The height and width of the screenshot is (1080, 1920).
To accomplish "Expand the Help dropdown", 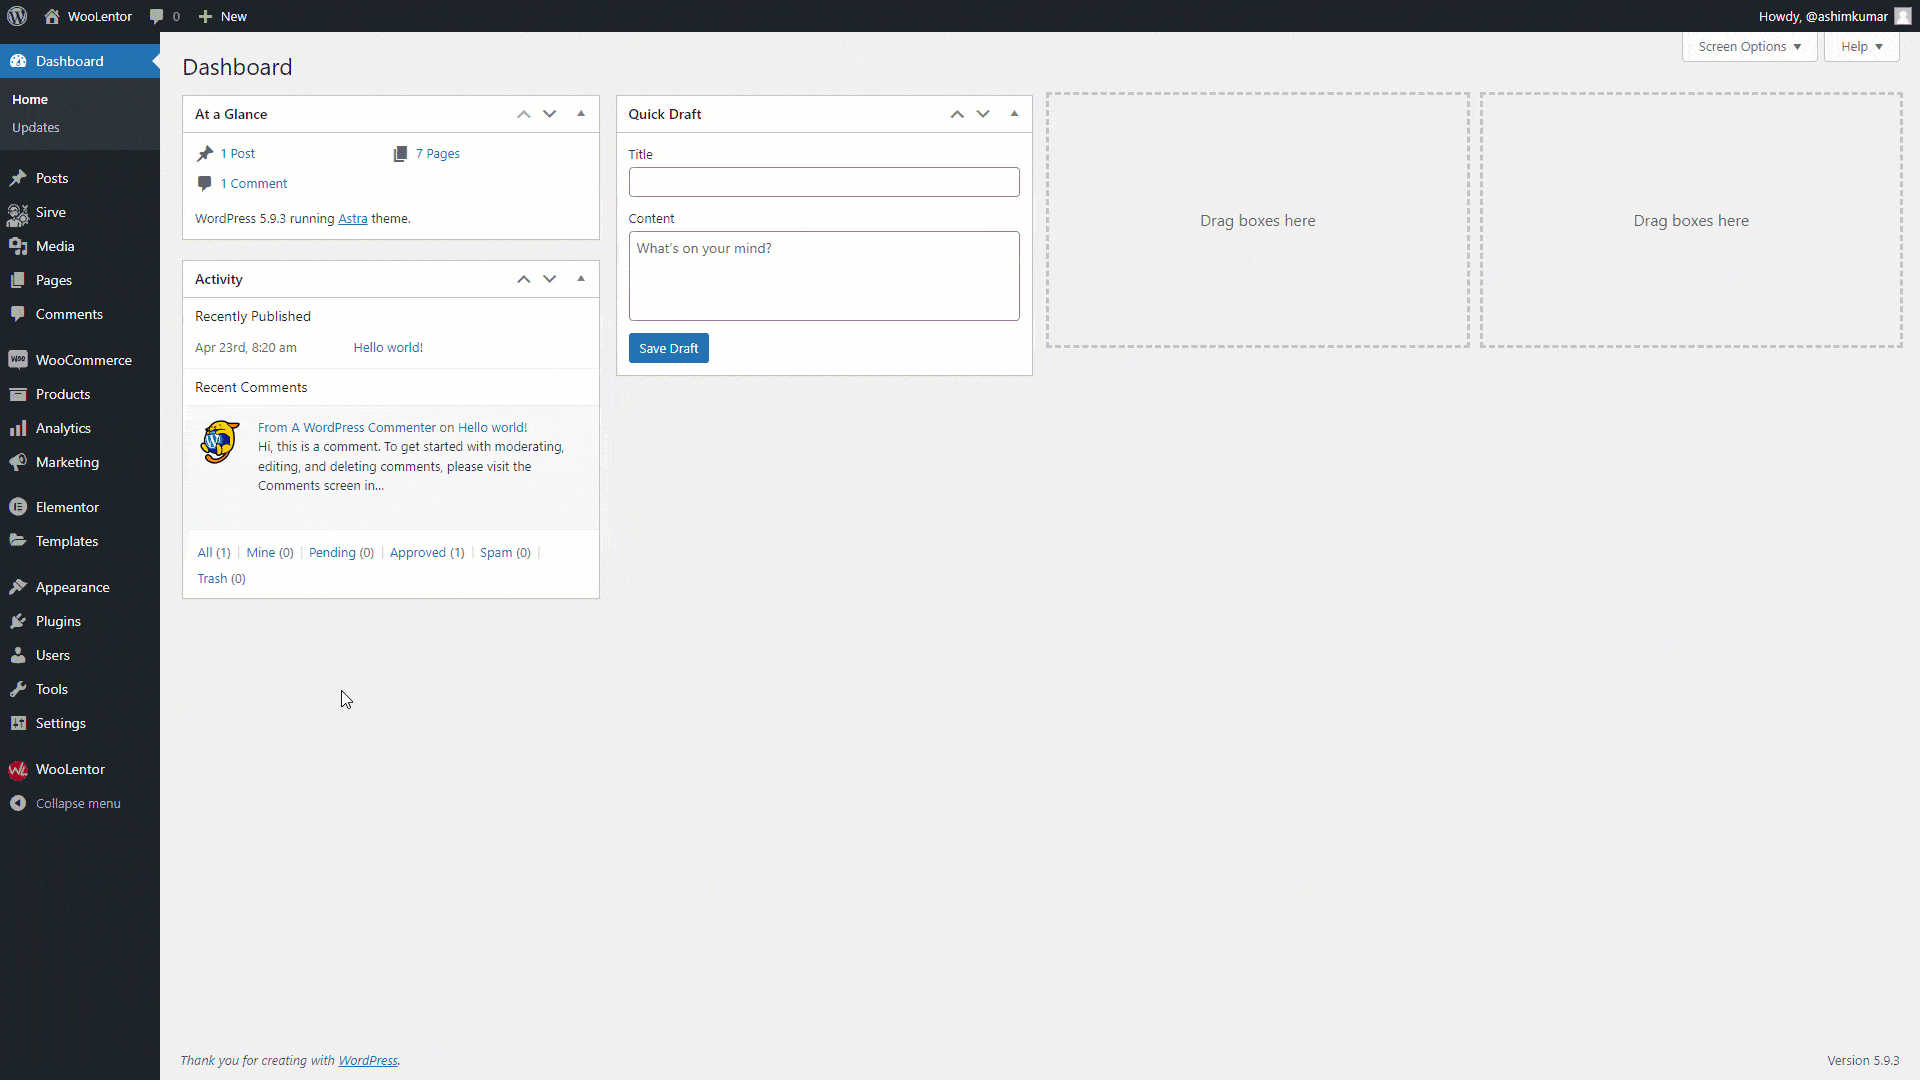I will pos(1860,46).
